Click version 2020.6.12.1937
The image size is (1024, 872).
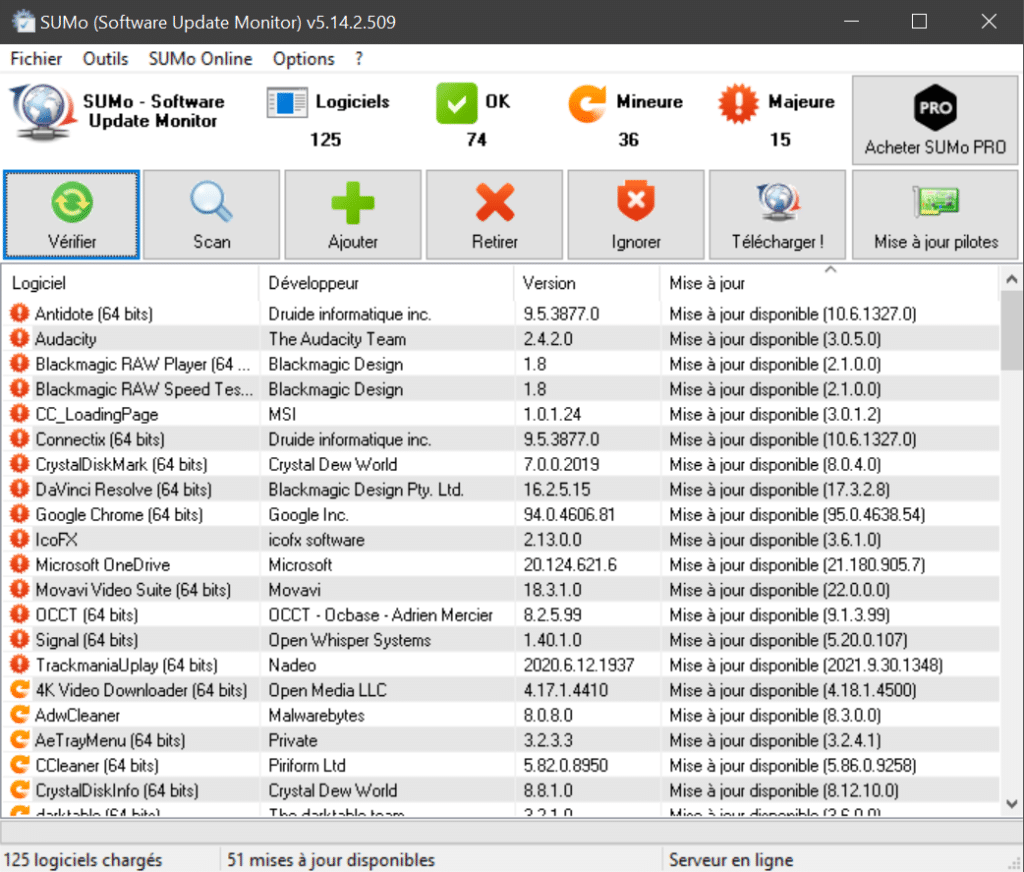click(x=579, y=665)
